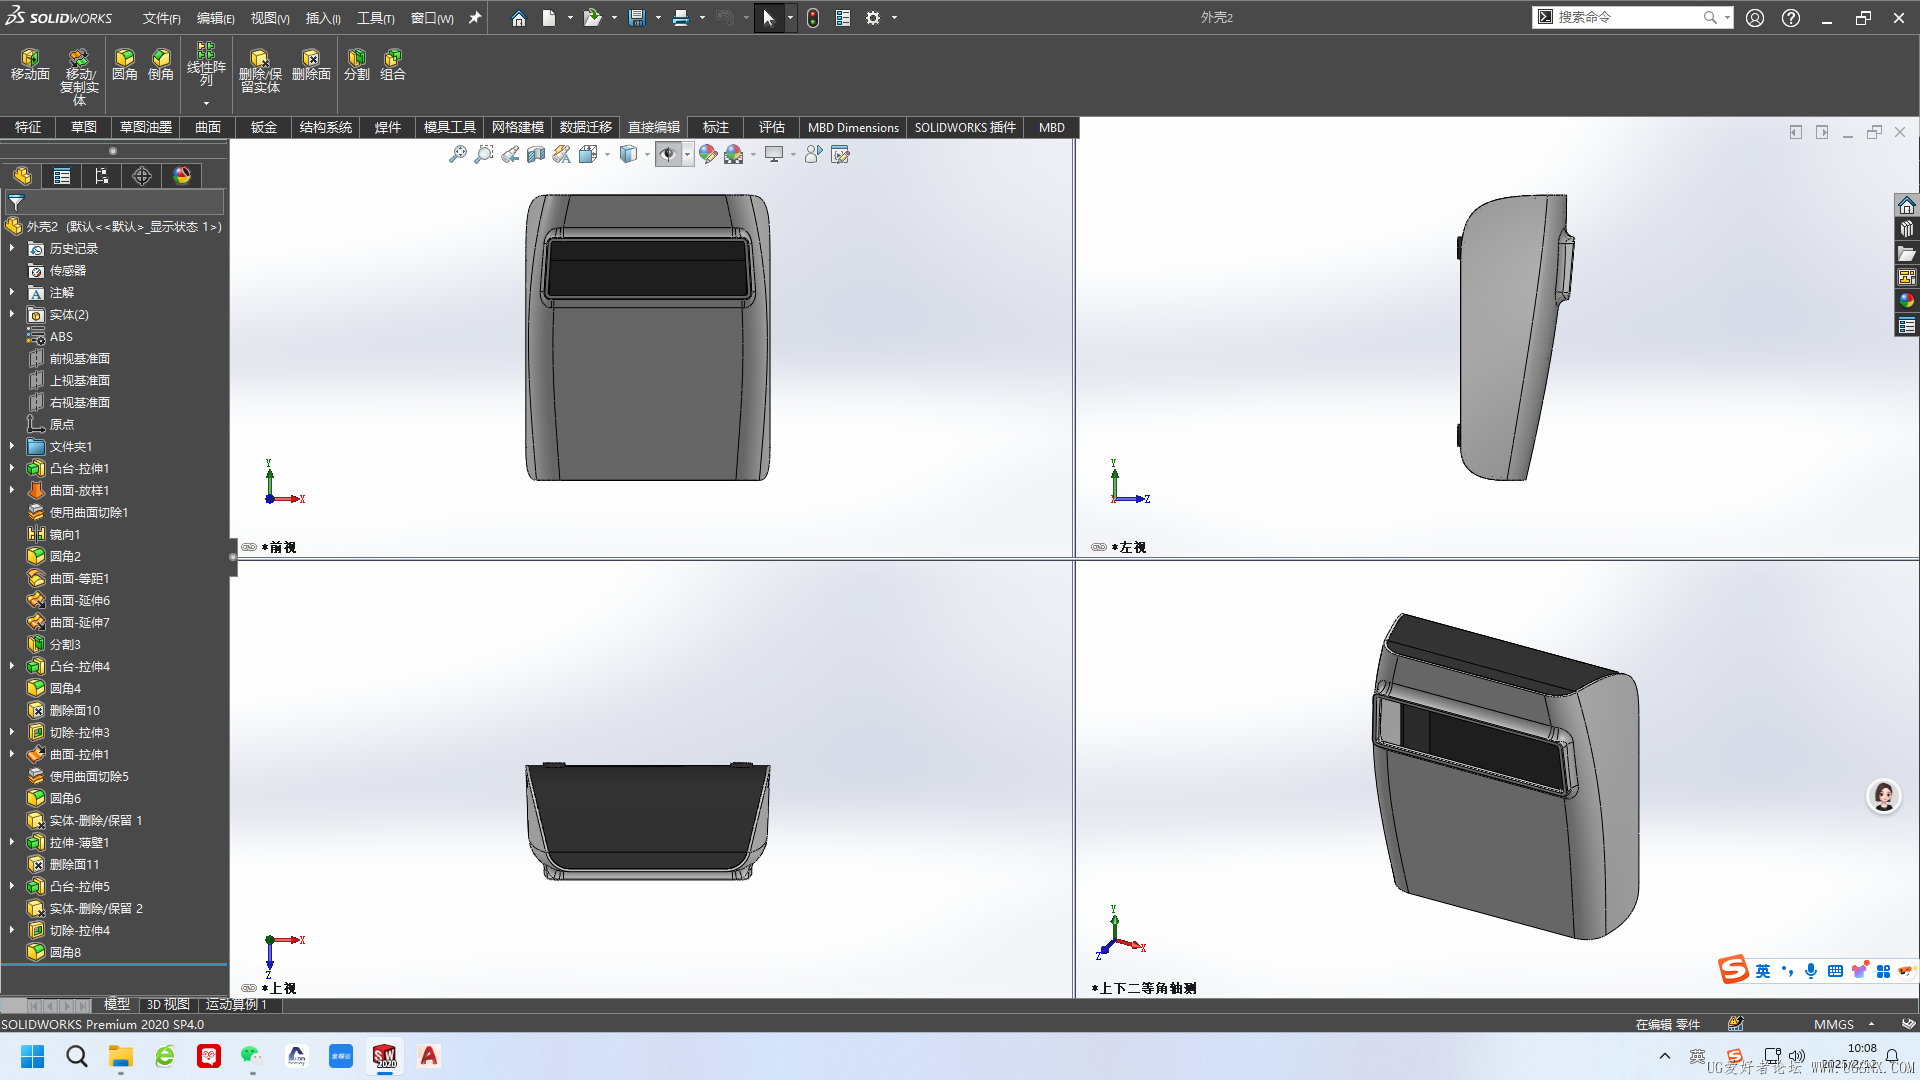Switch to the 评估 ribbon tab

pyautogui.click(x=771, y=127)
